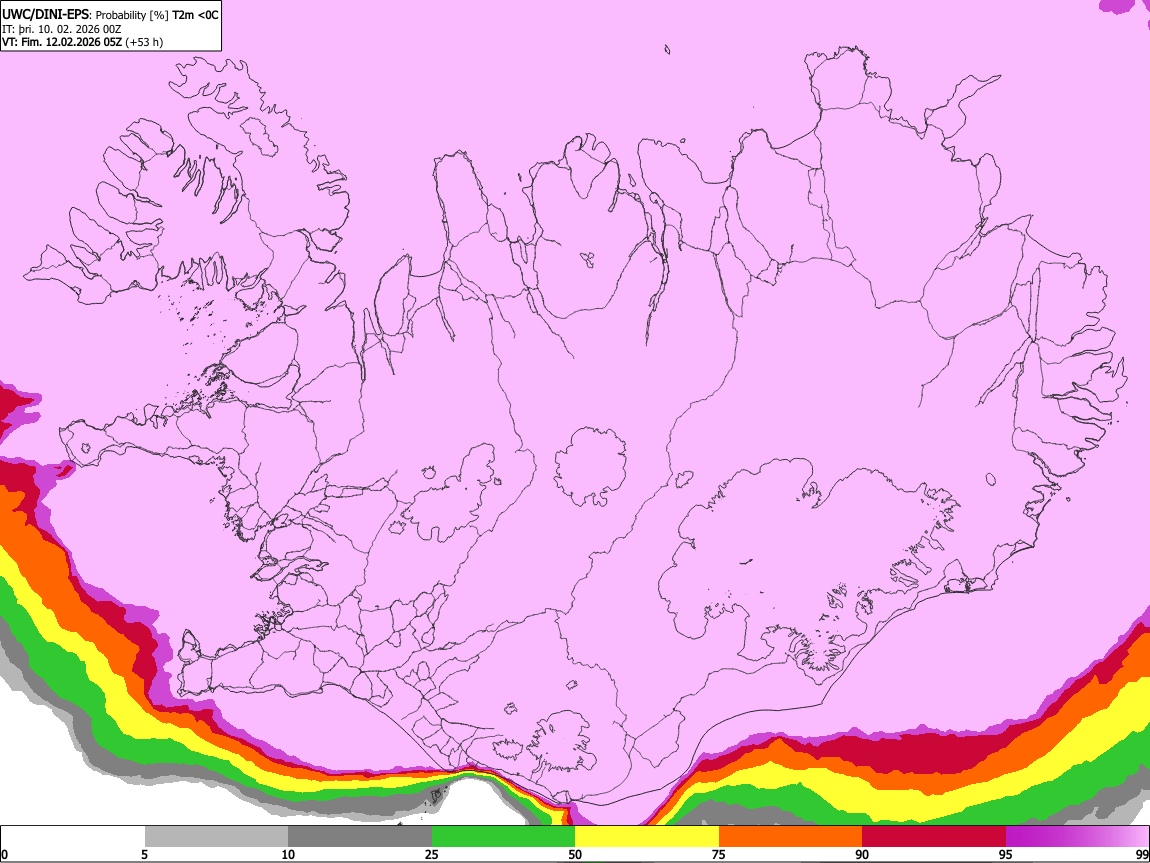Select the dark gray 10–25 legend segment
This screenshot has width=1150, height=863.
[x=359, y=837]
